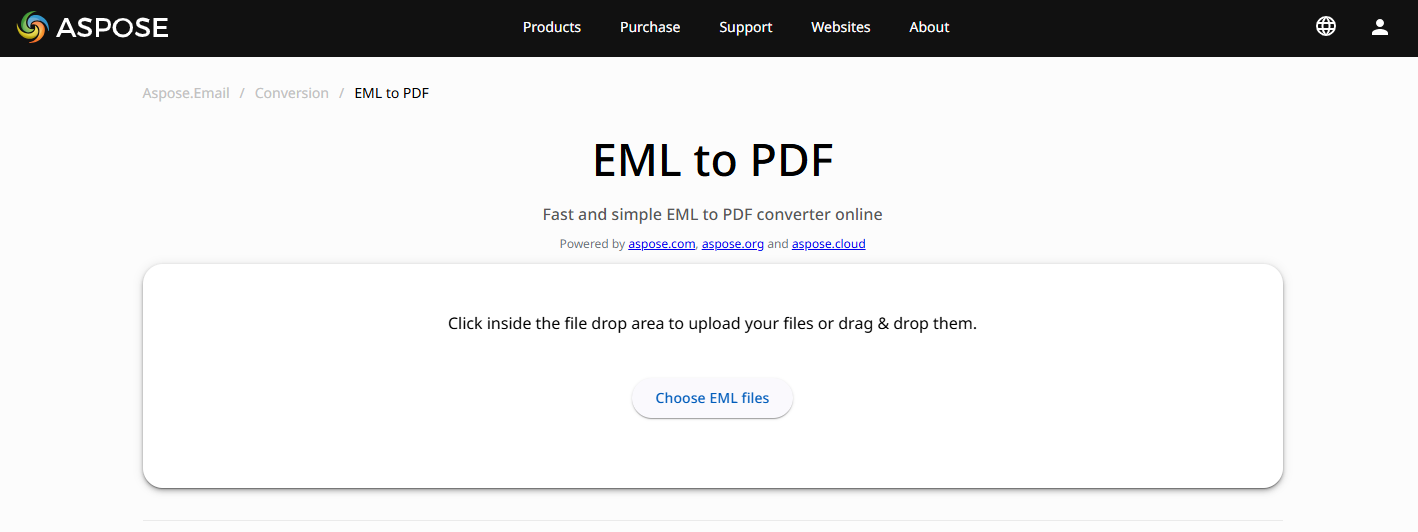The height and width of the screenshot is (532, 1418).
Task: Click the drag & drop instruction text
Action: 712,324
